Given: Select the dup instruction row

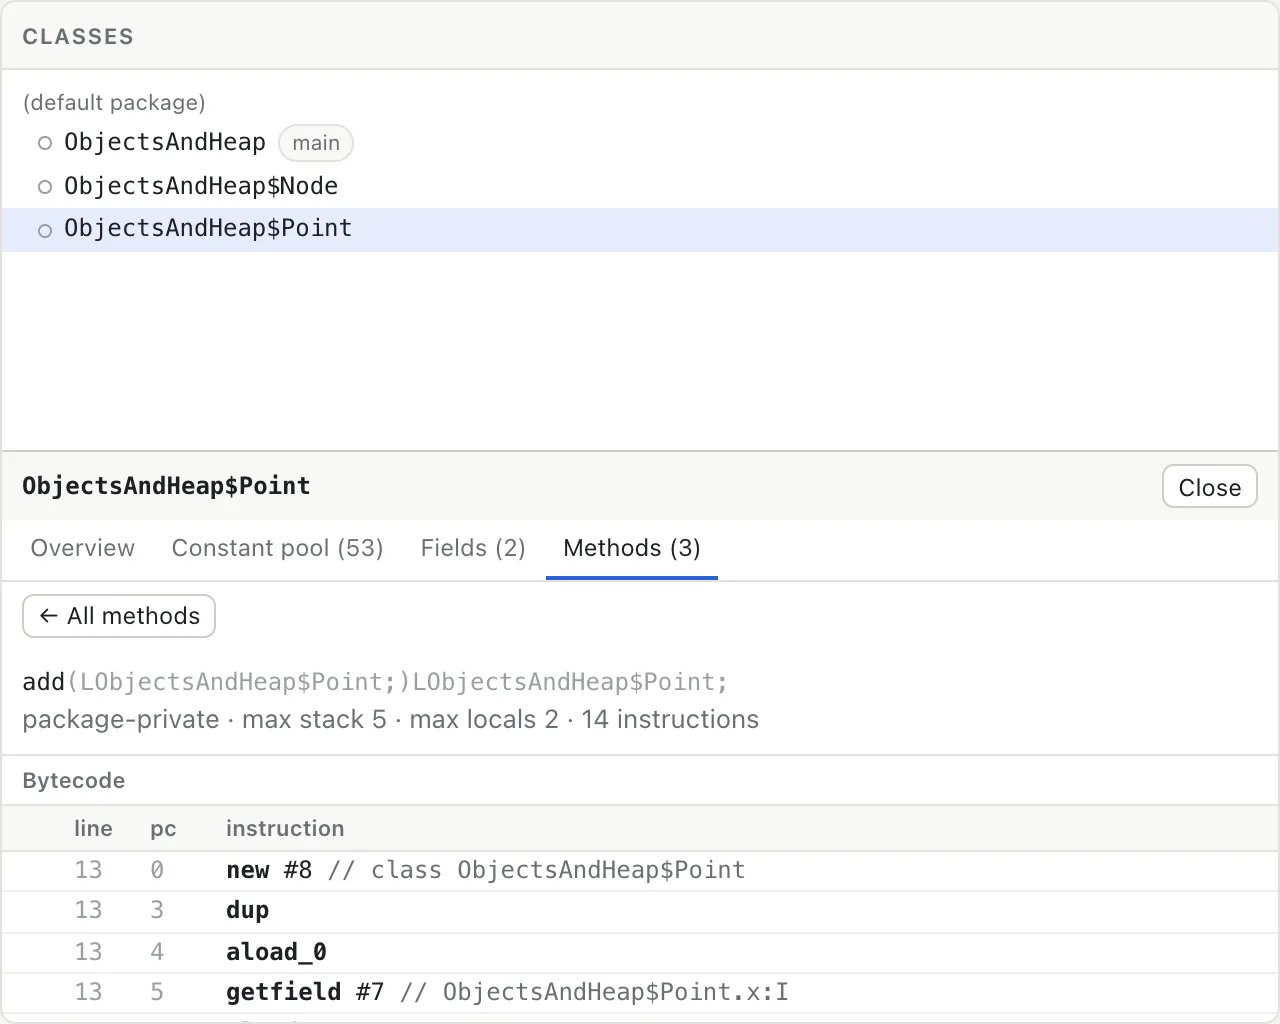Looking at the screenshot, I should click(x=640, y=911).
